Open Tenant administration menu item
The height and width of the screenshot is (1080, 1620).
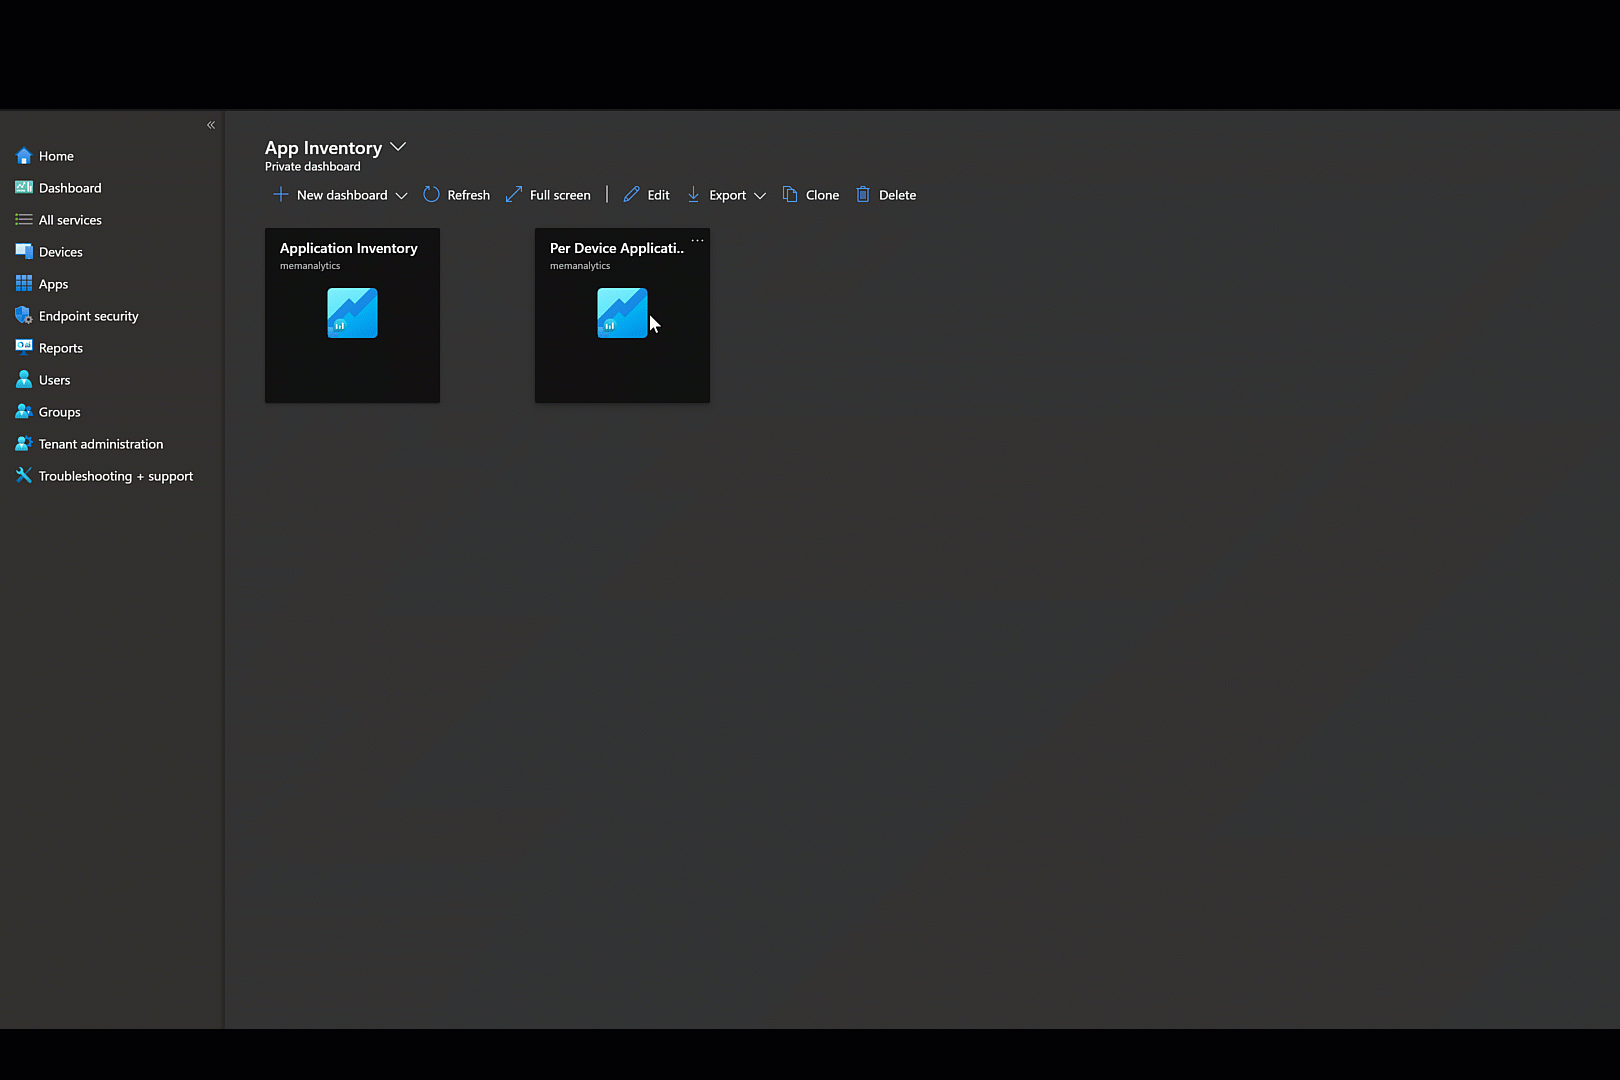100,444
